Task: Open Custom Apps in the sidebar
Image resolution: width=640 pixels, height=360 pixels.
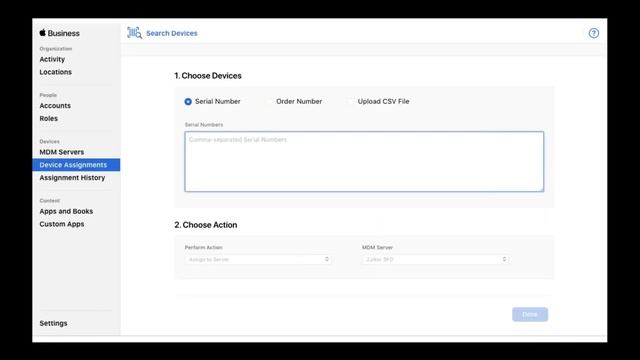Action: (x=62, y=224)
